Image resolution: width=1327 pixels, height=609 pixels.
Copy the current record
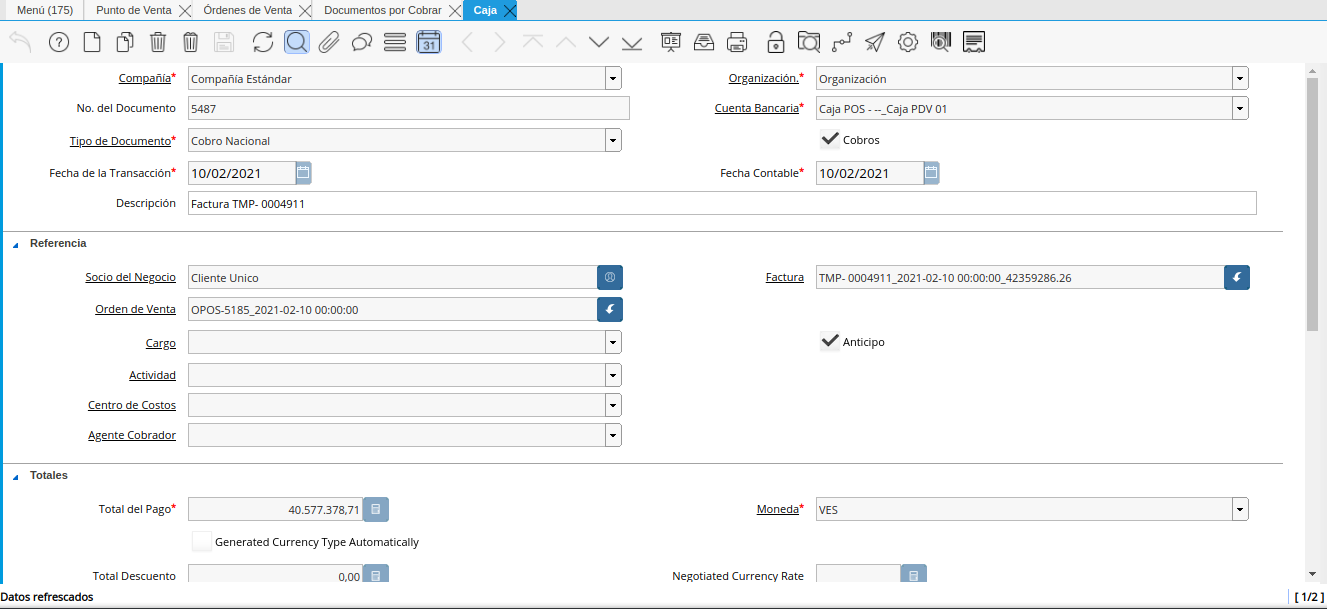click(125, 42)
